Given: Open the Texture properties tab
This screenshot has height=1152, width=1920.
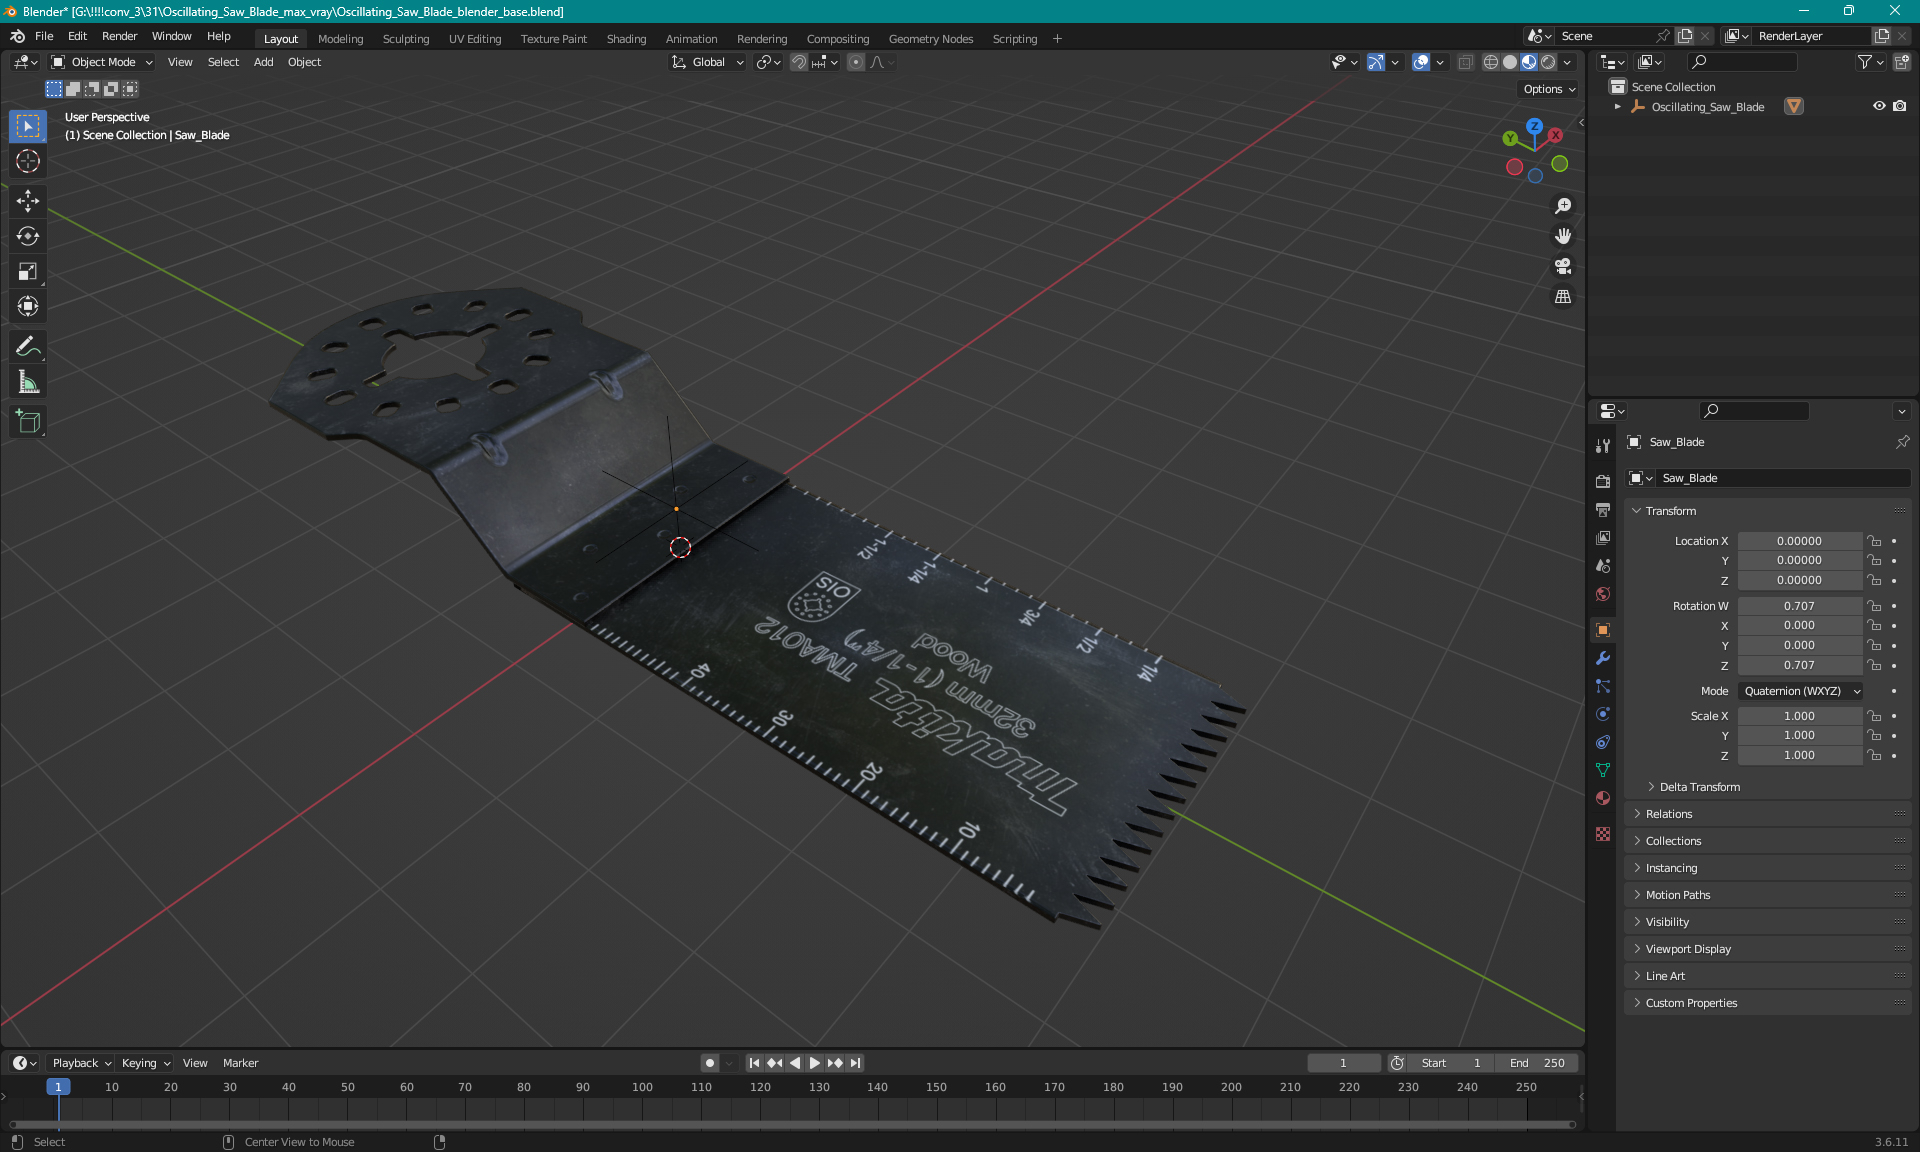Looking at the screenshot, I should tap(1603, 834).
